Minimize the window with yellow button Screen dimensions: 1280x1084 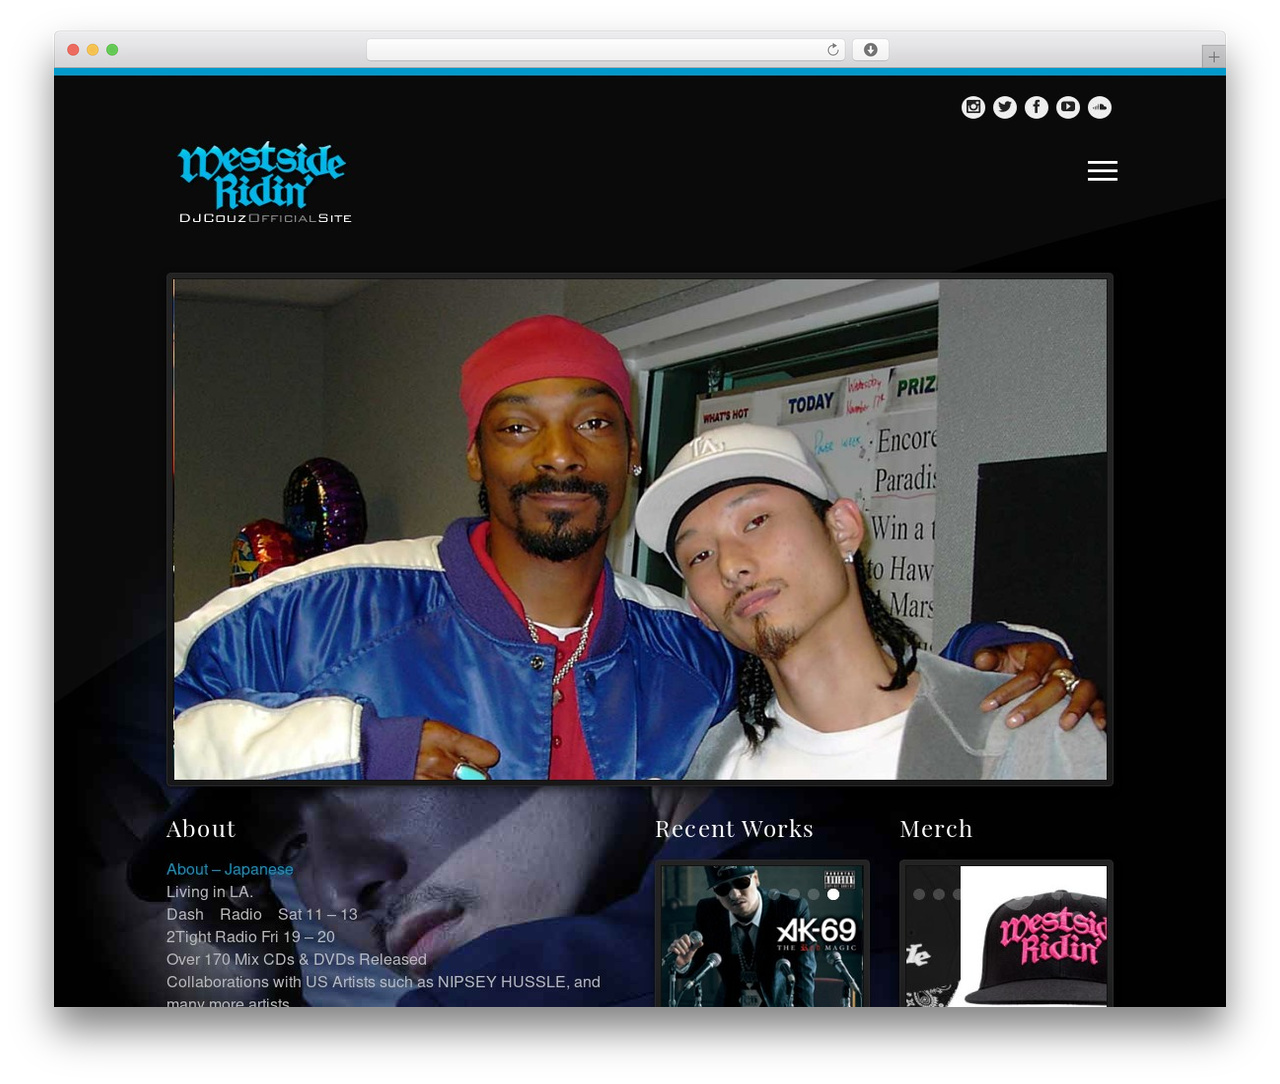(92, 50)
